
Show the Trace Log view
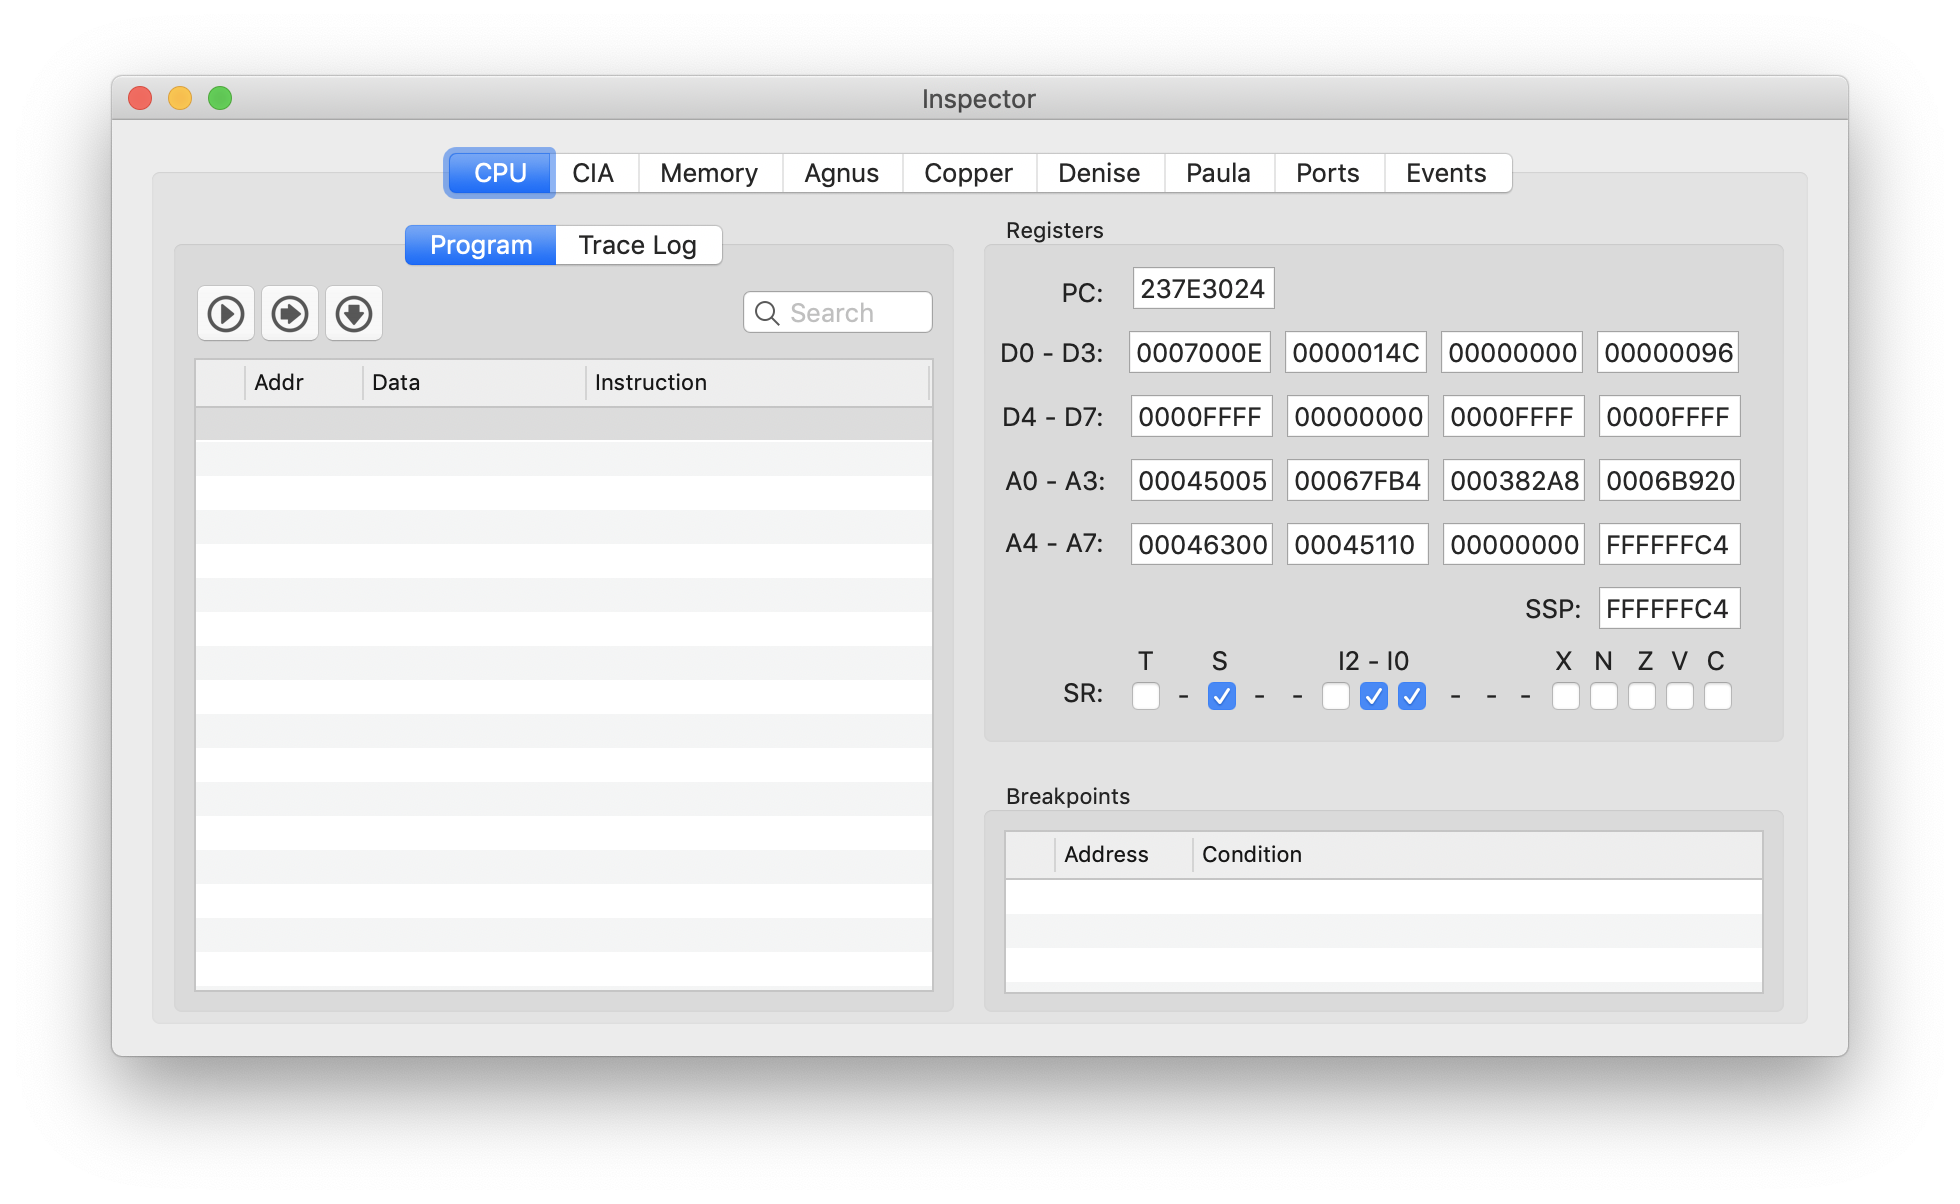[x=638, y=245]
